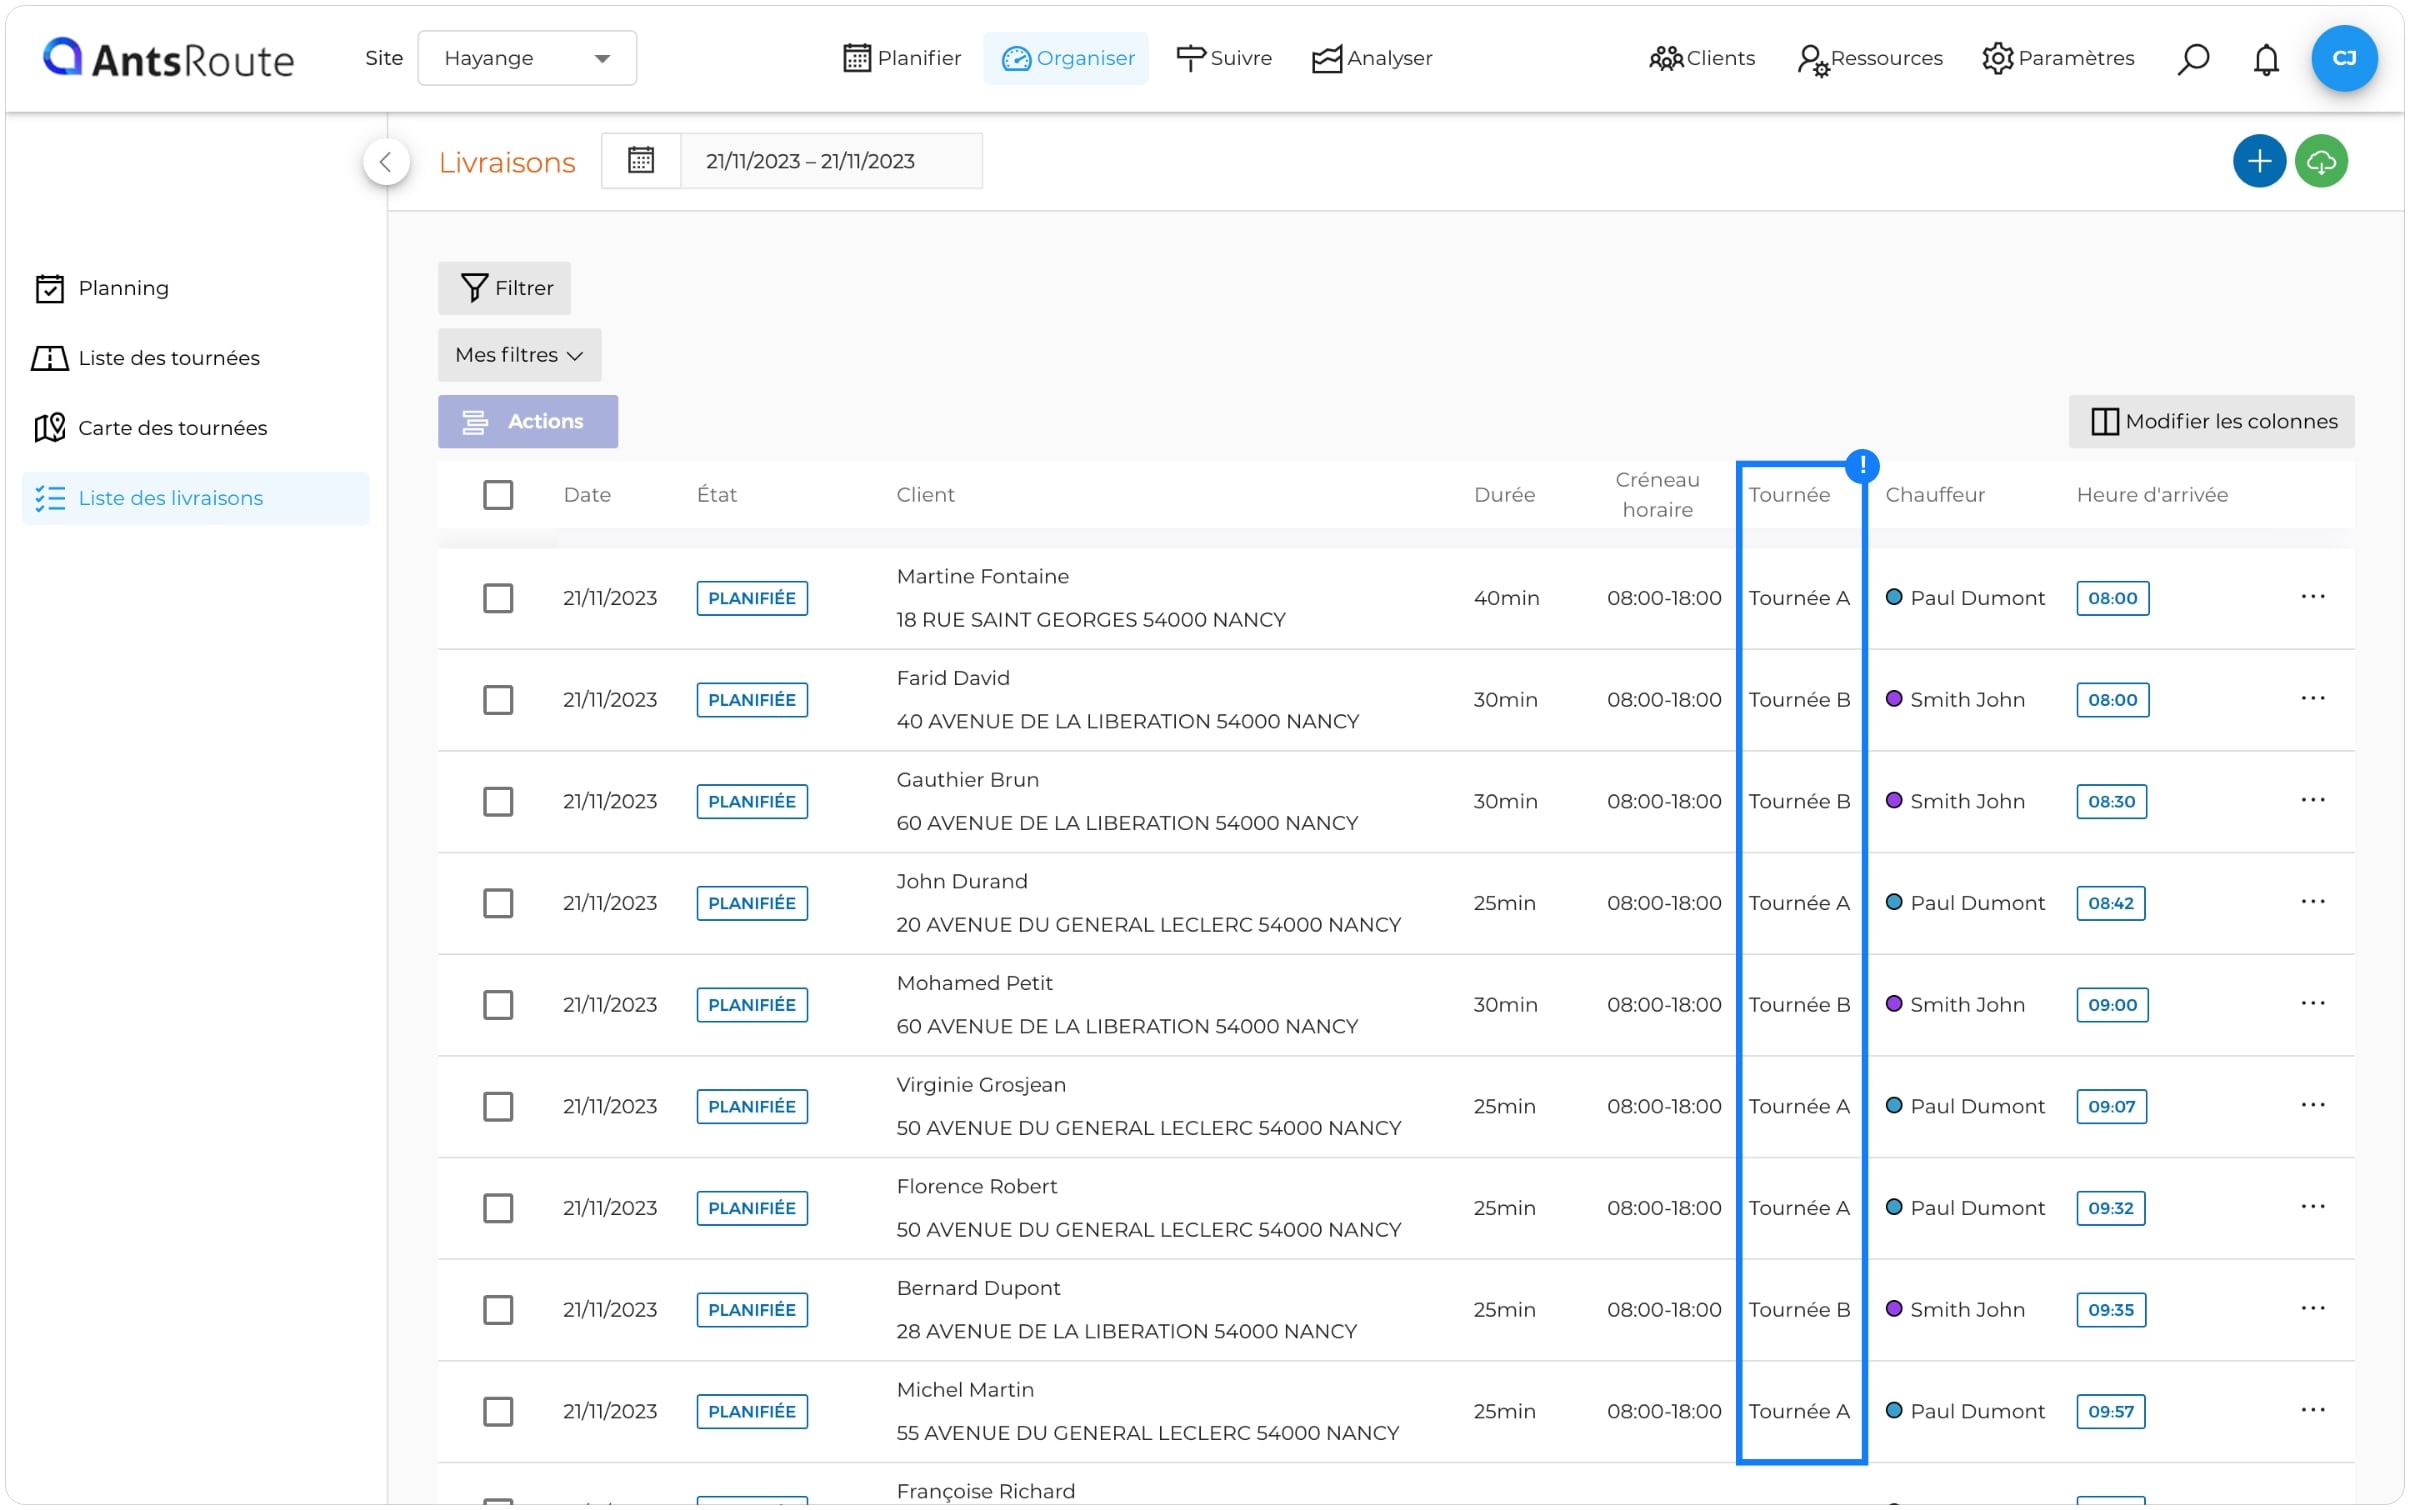Collapse the sidebar with the chevron arrow
Viewport: 2410px width, 1510px height.
point(386,162)
